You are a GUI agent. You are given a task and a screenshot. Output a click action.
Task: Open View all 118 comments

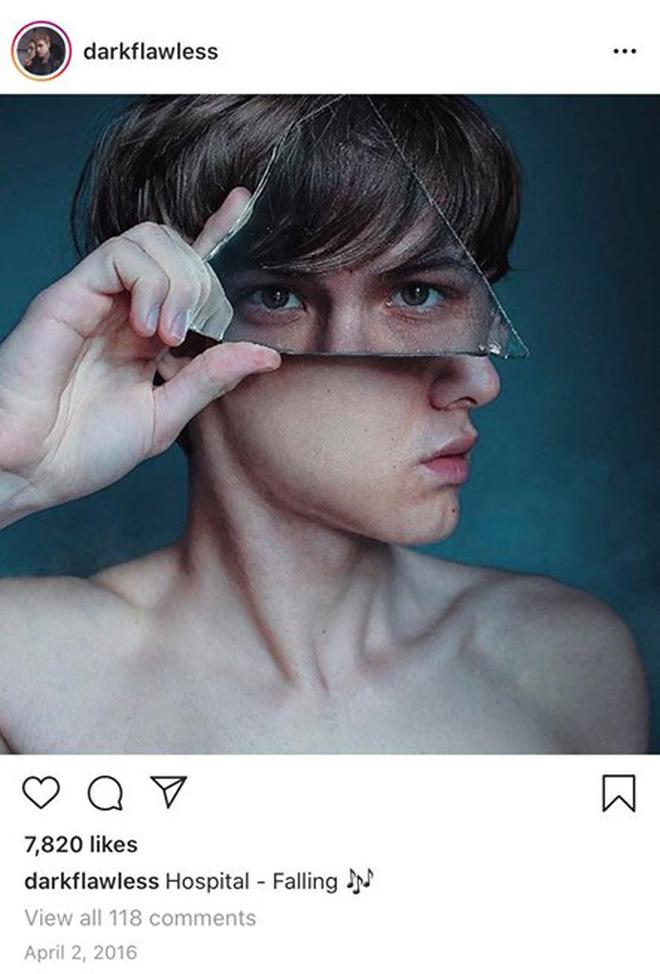click(139, 917)
